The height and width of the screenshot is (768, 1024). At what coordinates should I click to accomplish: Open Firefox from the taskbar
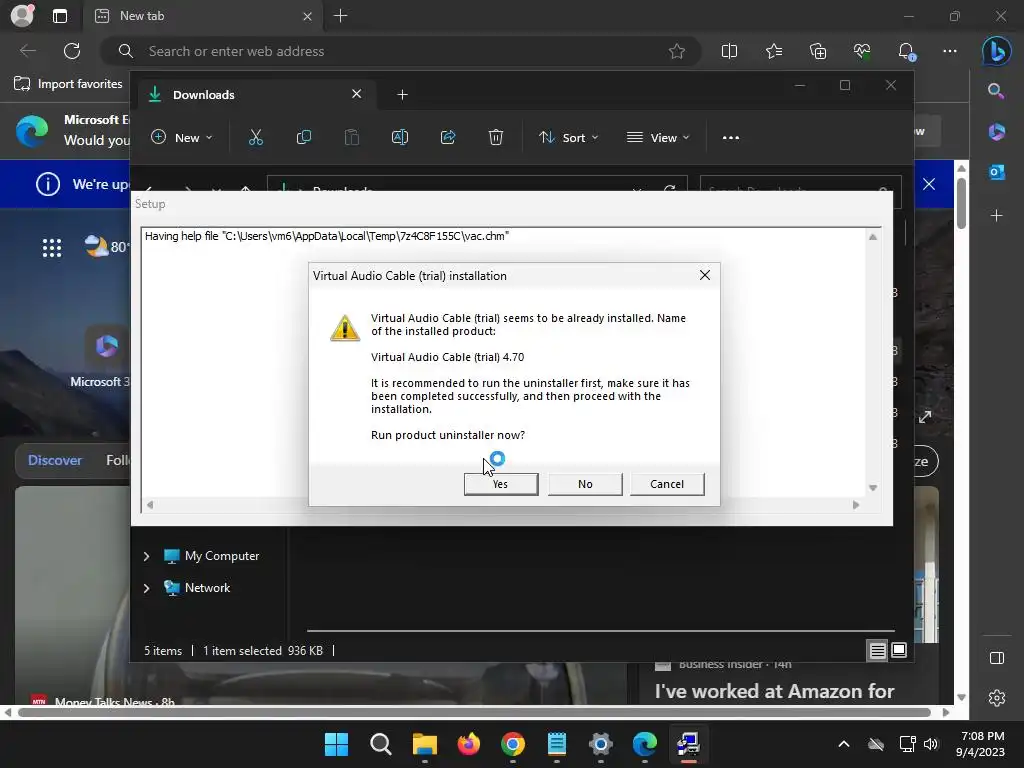(468, 744)
